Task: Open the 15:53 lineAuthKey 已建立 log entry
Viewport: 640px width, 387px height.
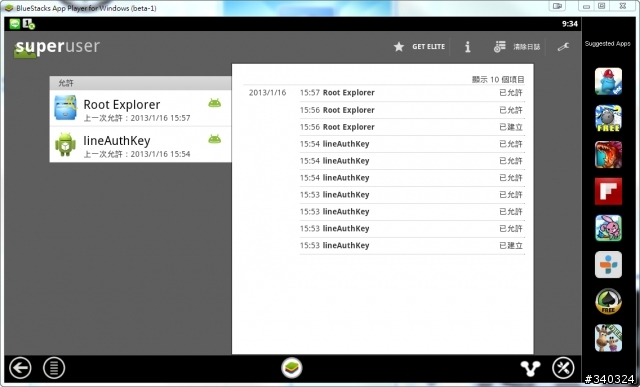Action: 412,245
